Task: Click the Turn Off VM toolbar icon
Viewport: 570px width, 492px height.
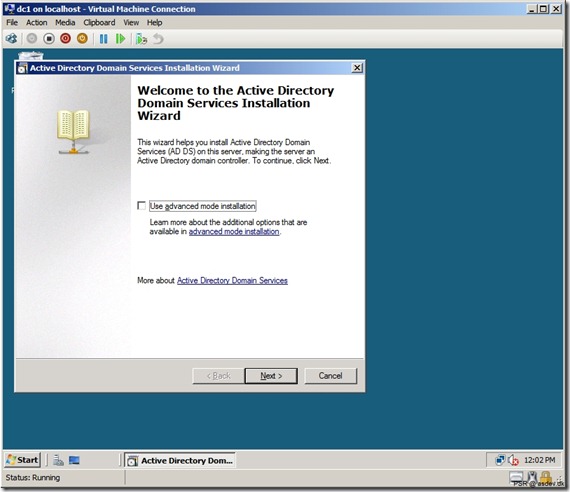Action: coord(49,39)
